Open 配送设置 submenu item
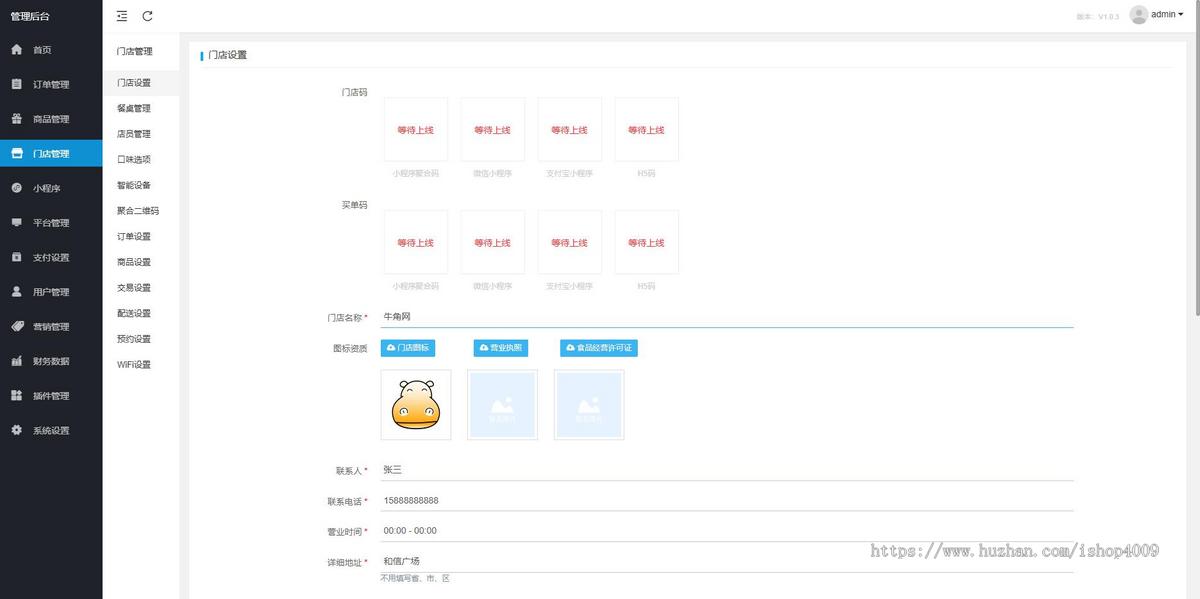This screenshot has height=599, width=1200. click(134, 313)
